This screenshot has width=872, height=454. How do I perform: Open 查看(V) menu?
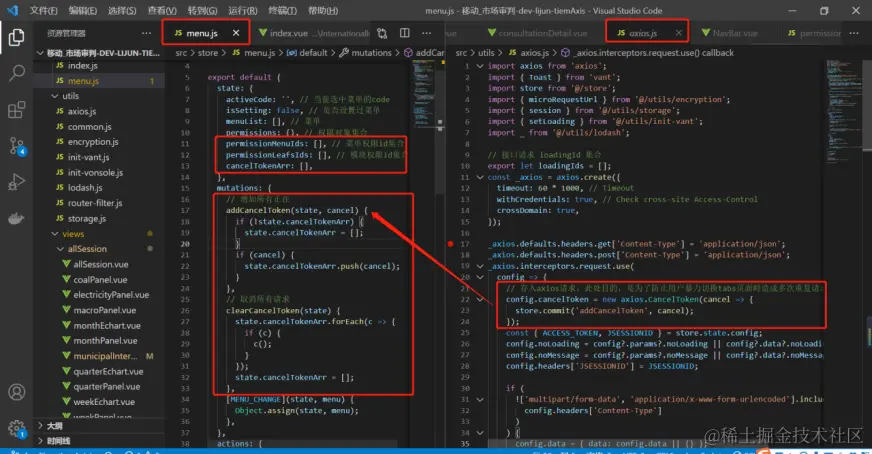click(x=162, y=11)
